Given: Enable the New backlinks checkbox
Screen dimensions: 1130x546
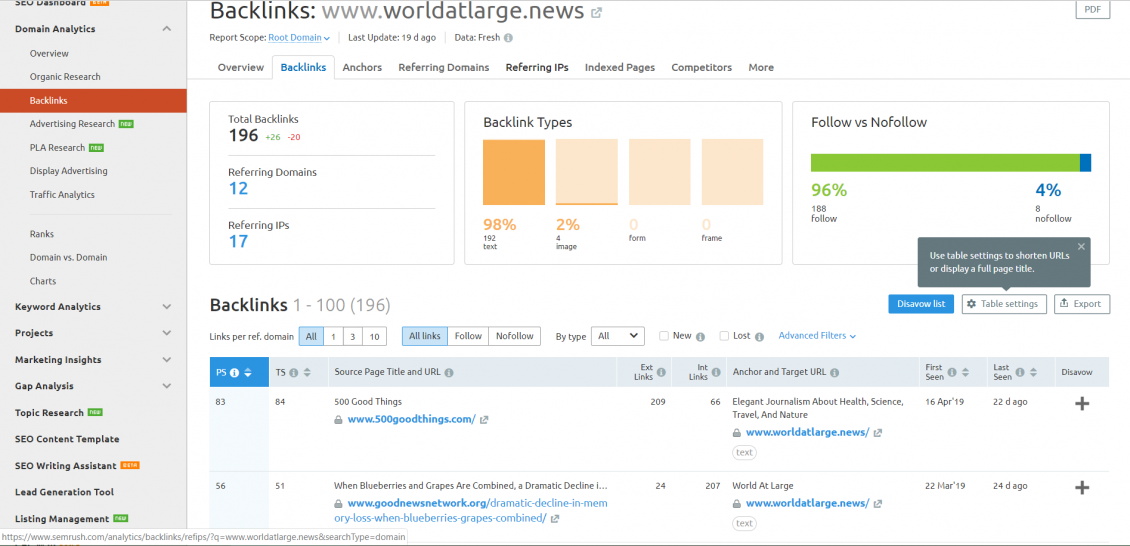Looking at the screenshot, I should pos(664,336).
